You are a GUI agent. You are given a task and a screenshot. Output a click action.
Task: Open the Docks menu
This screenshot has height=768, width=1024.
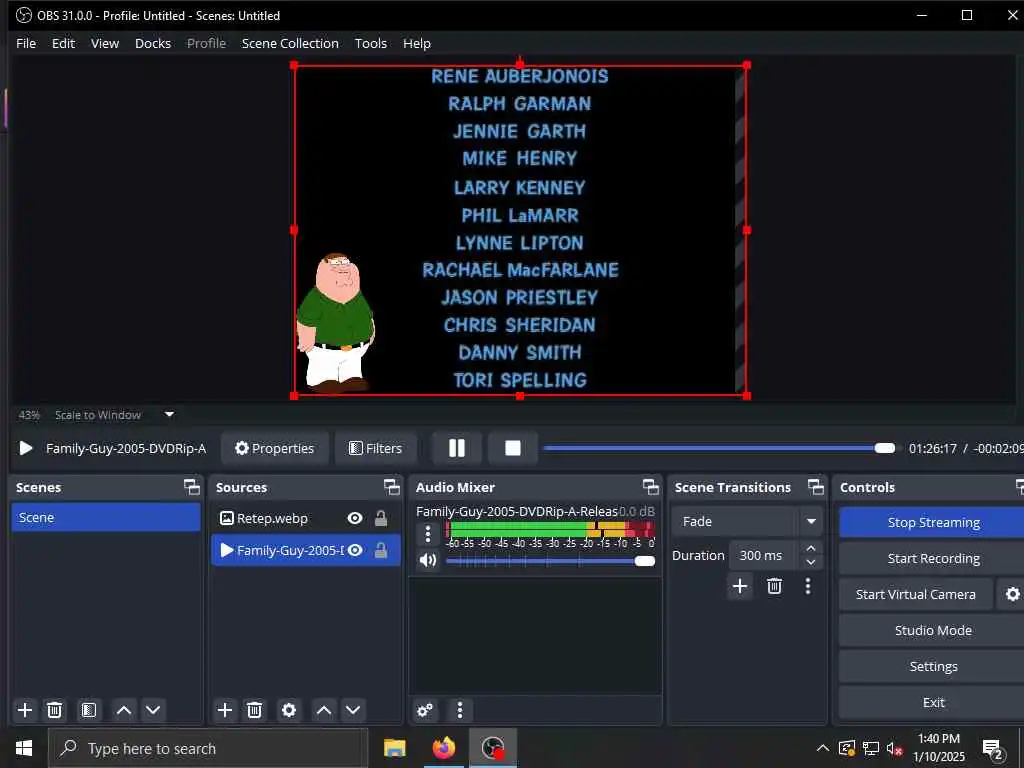click(x=153, y=43)
